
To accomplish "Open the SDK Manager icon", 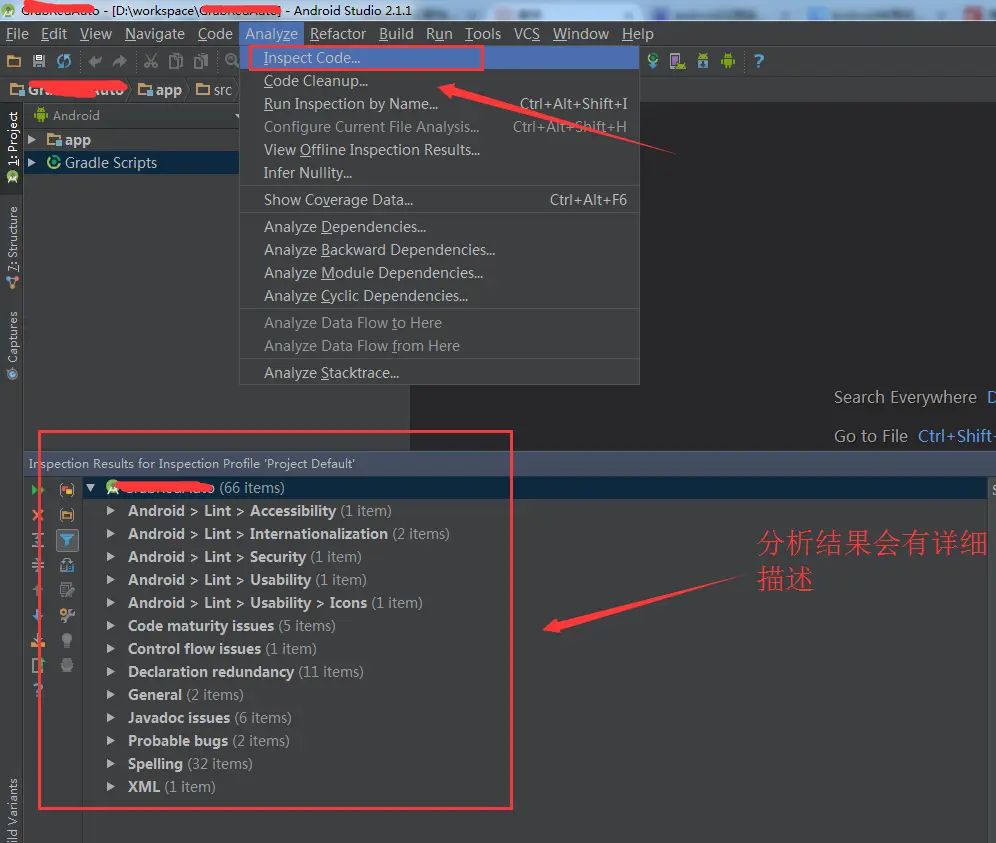I will pyautogui.click(x=703, y=61).
